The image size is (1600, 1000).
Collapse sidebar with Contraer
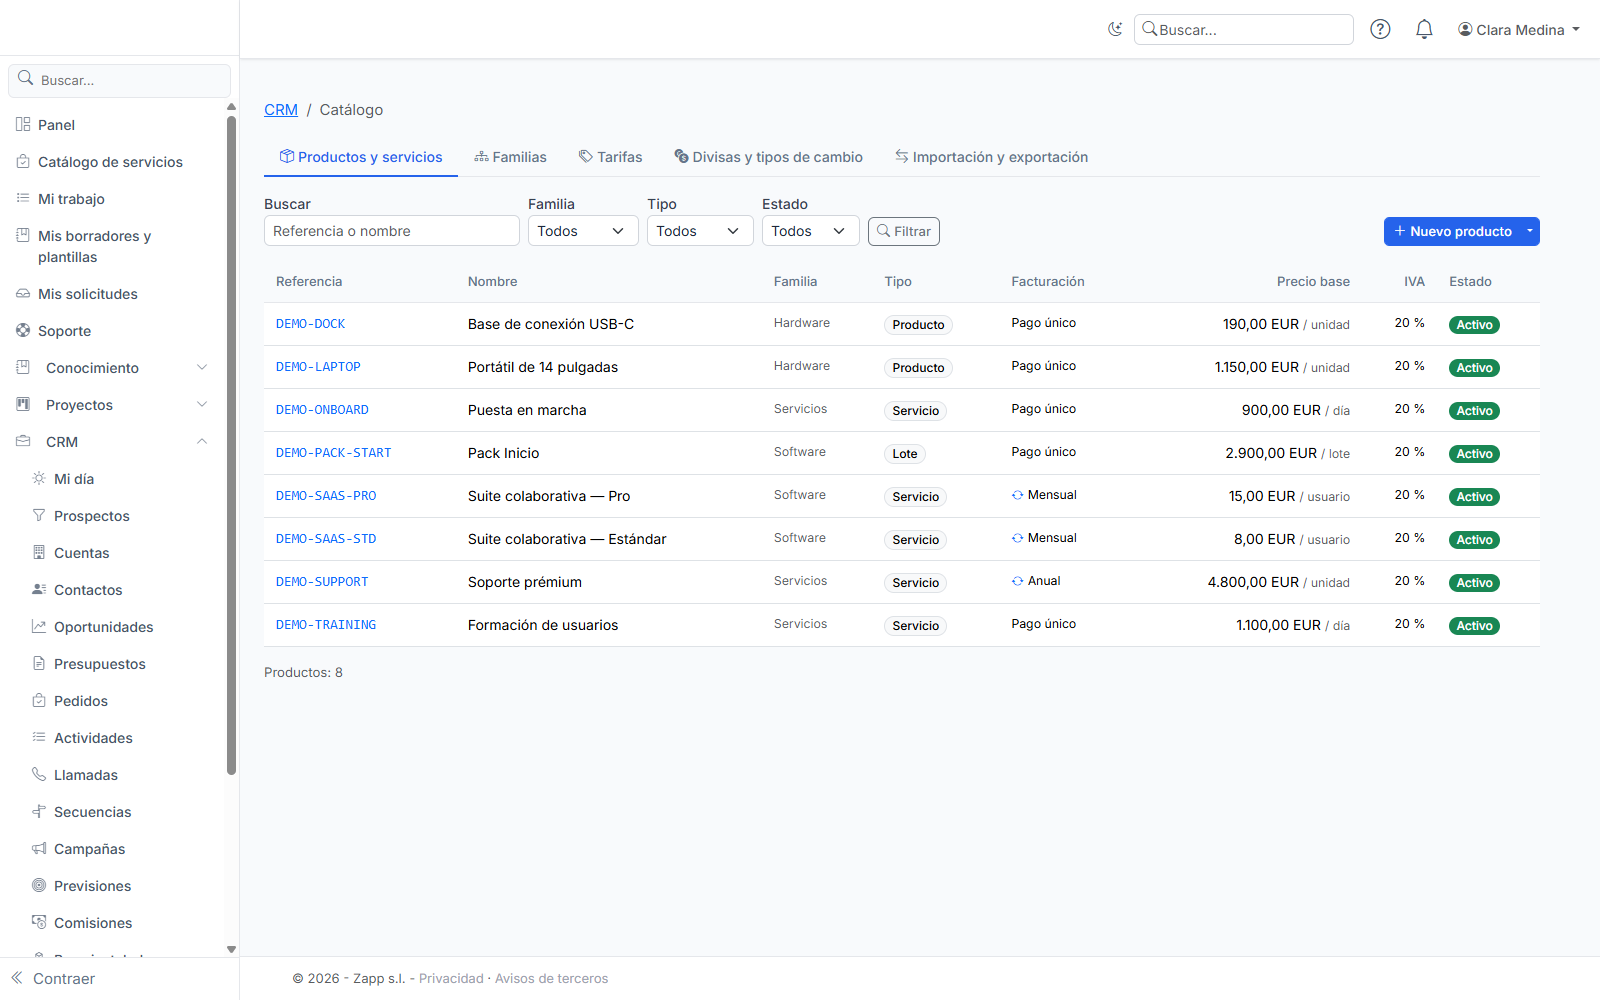54,978
